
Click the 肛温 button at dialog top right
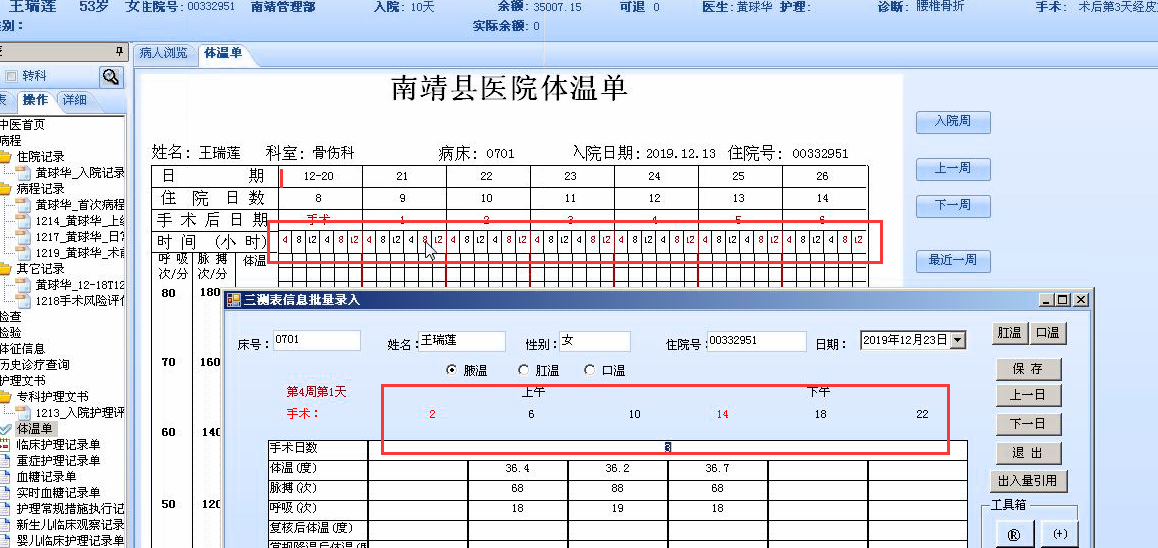point(1010,334)
